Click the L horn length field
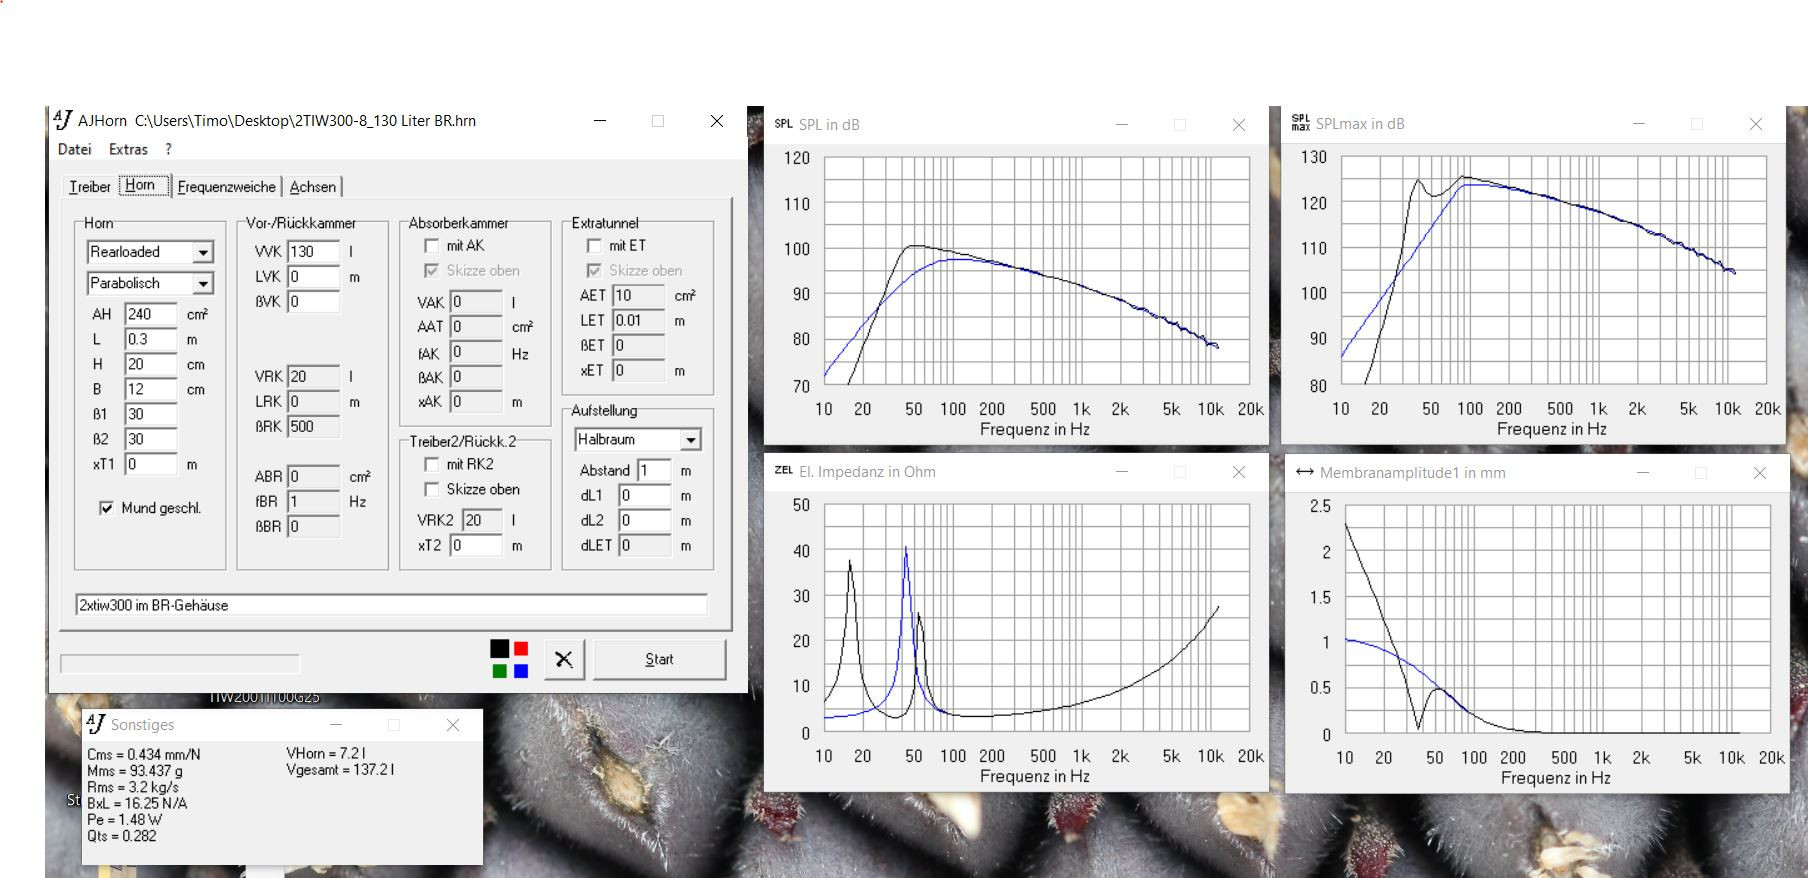 click(151, 339)
